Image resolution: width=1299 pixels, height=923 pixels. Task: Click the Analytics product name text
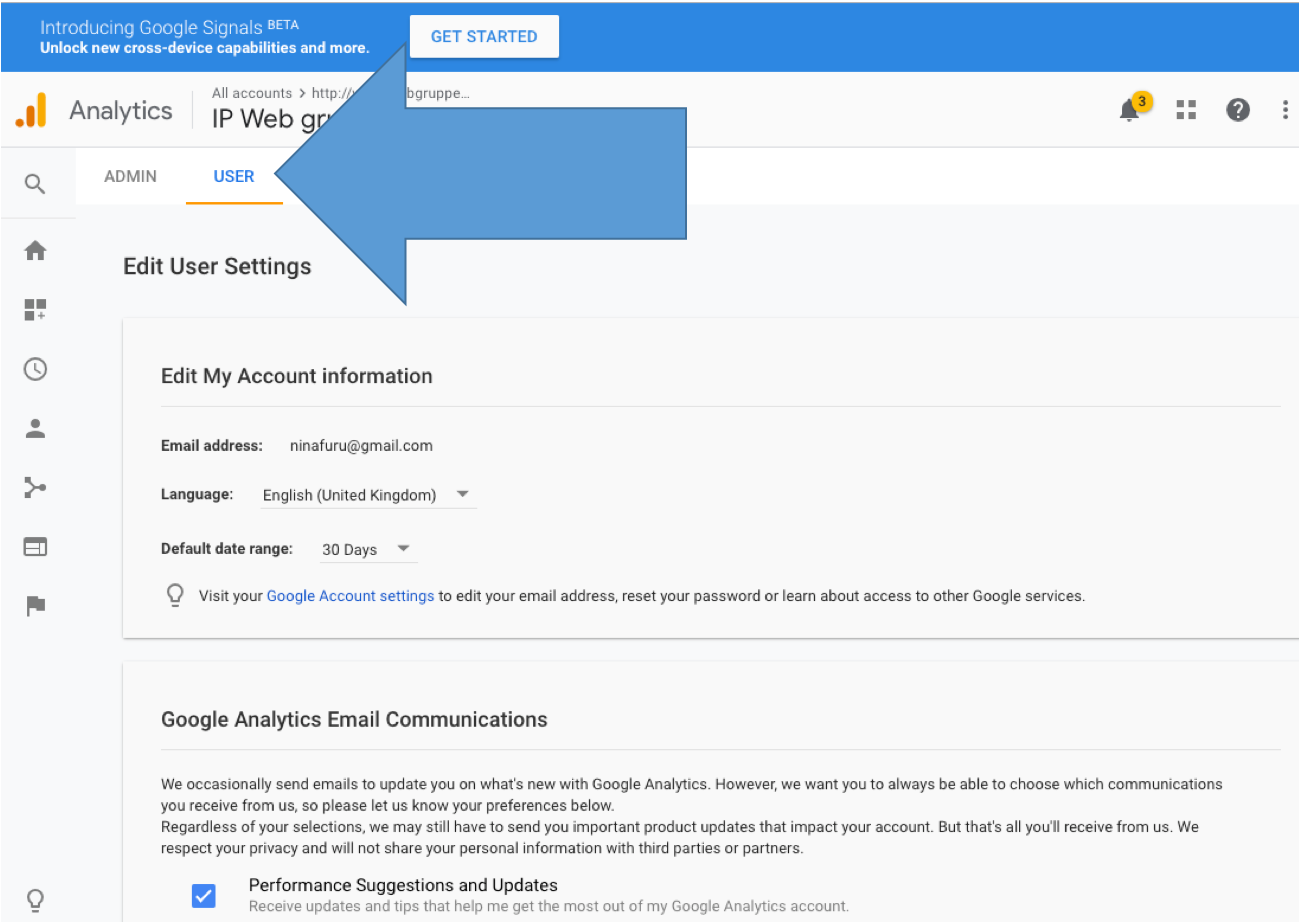point(121,111)
